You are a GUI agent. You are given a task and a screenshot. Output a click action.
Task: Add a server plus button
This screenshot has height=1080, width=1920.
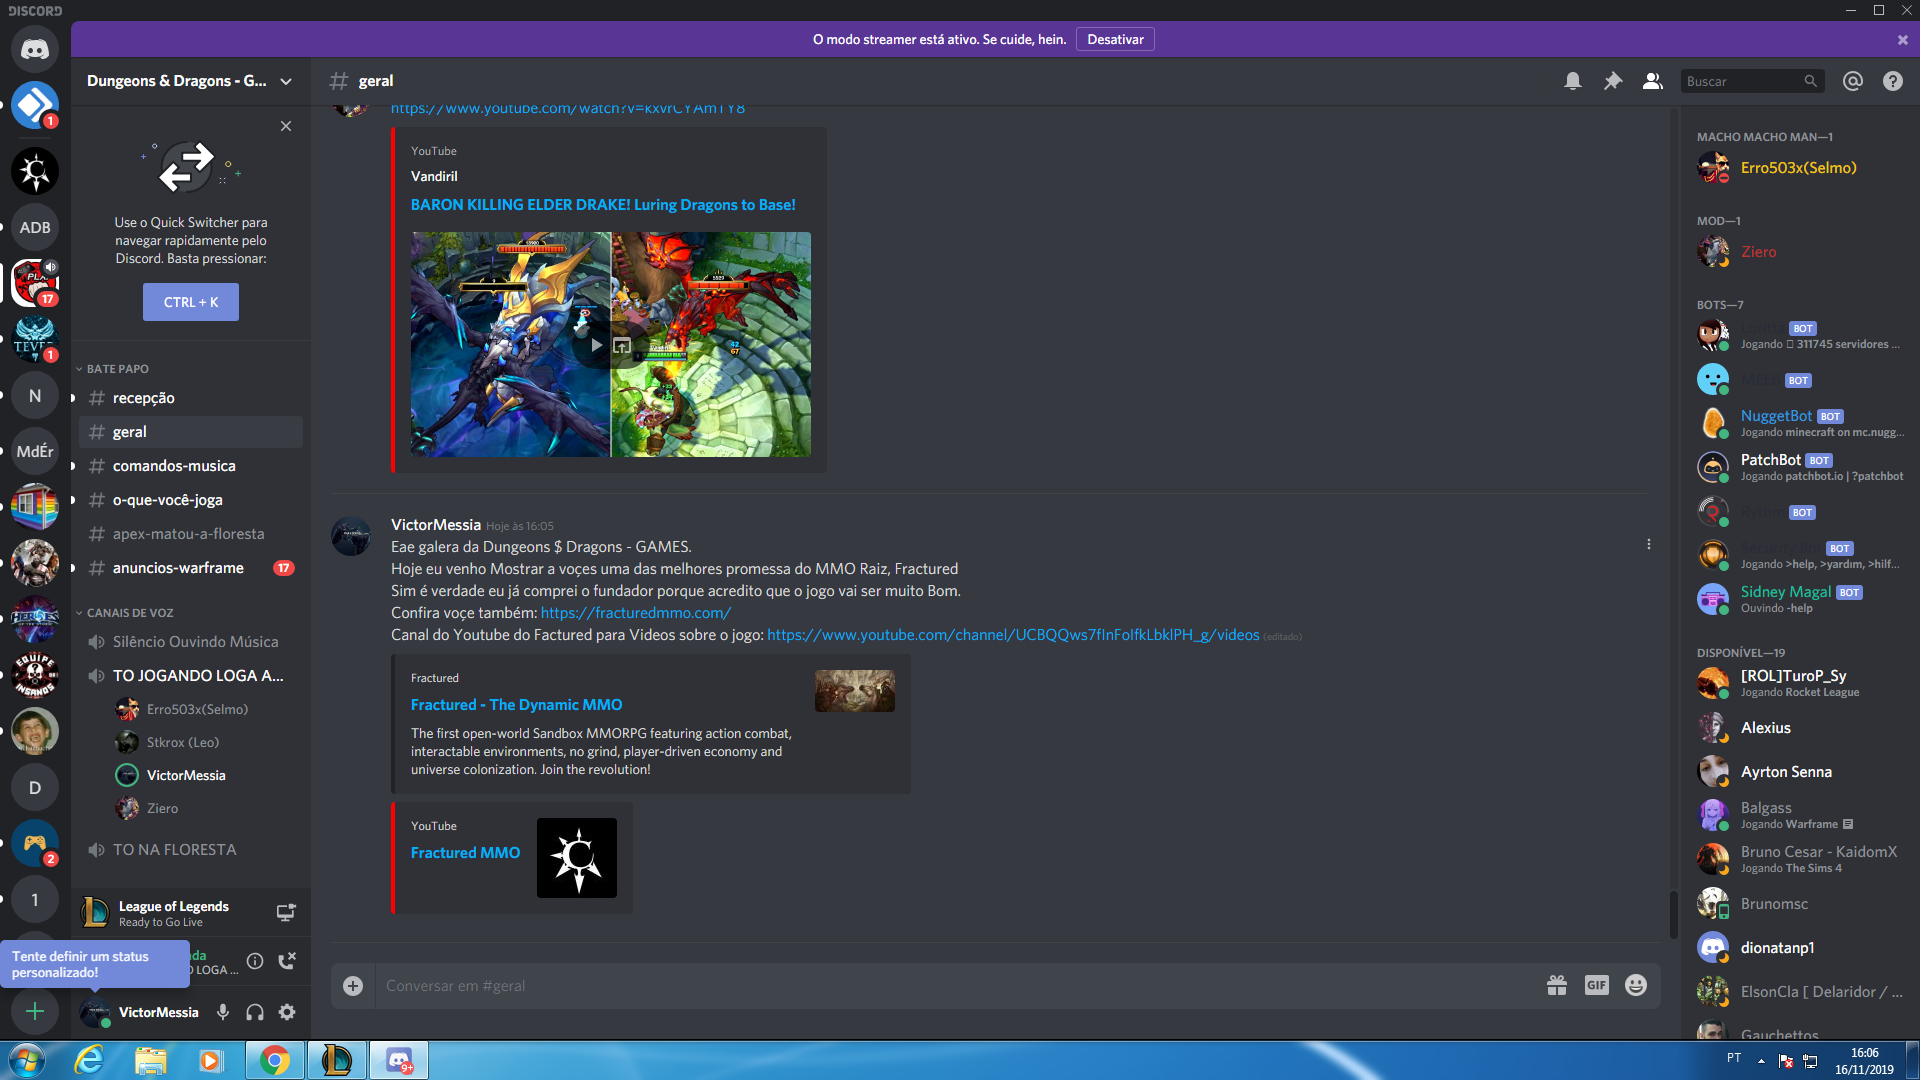pyautogui.click(x=35, y=1011)
